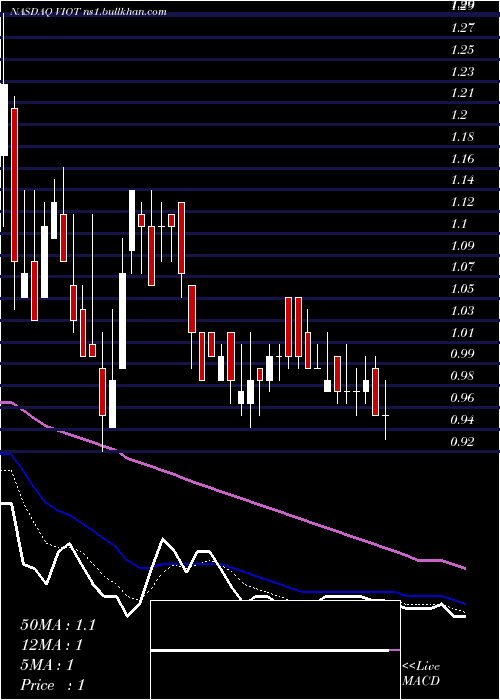Click the 5MA : 1 readout
500x700 pixels.
click(x=47, y=665)
